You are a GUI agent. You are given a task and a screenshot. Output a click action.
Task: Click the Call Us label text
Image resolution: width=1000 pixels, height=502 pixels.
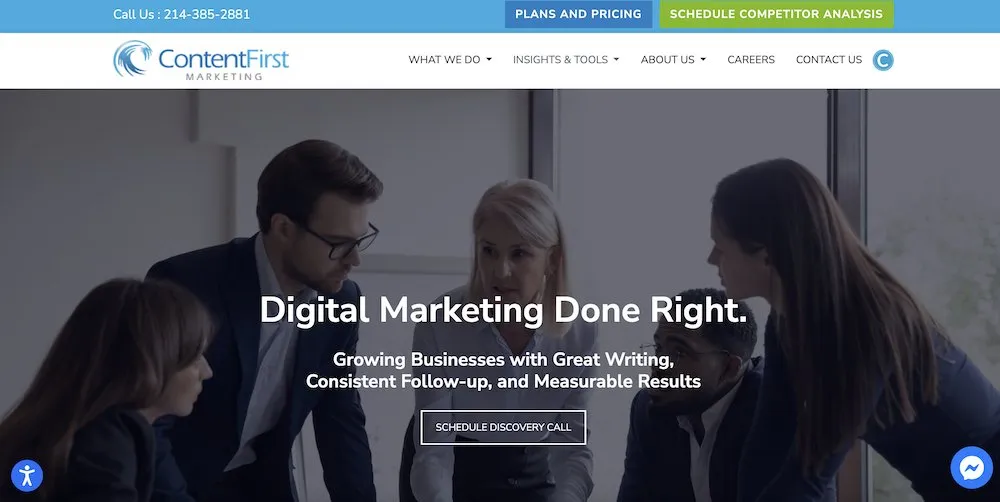pyautogui.click(x=136, y=14)
